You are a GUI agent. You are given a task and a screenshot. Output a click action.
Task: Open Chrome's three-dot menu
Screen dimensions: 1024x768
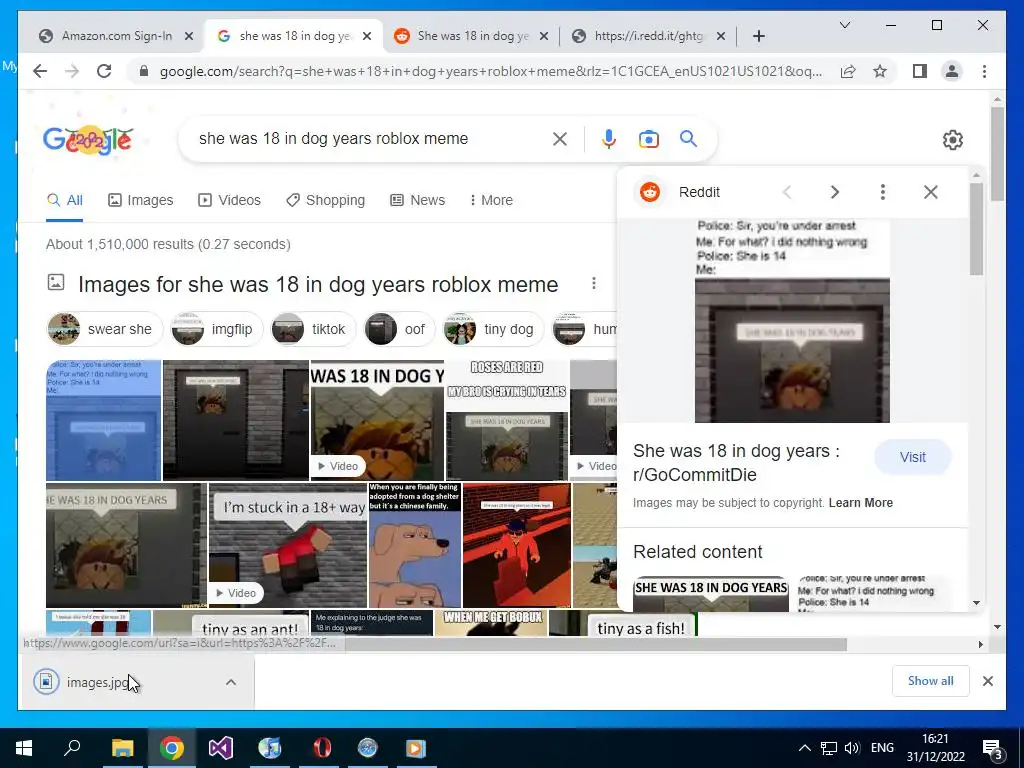click(984, 71)
